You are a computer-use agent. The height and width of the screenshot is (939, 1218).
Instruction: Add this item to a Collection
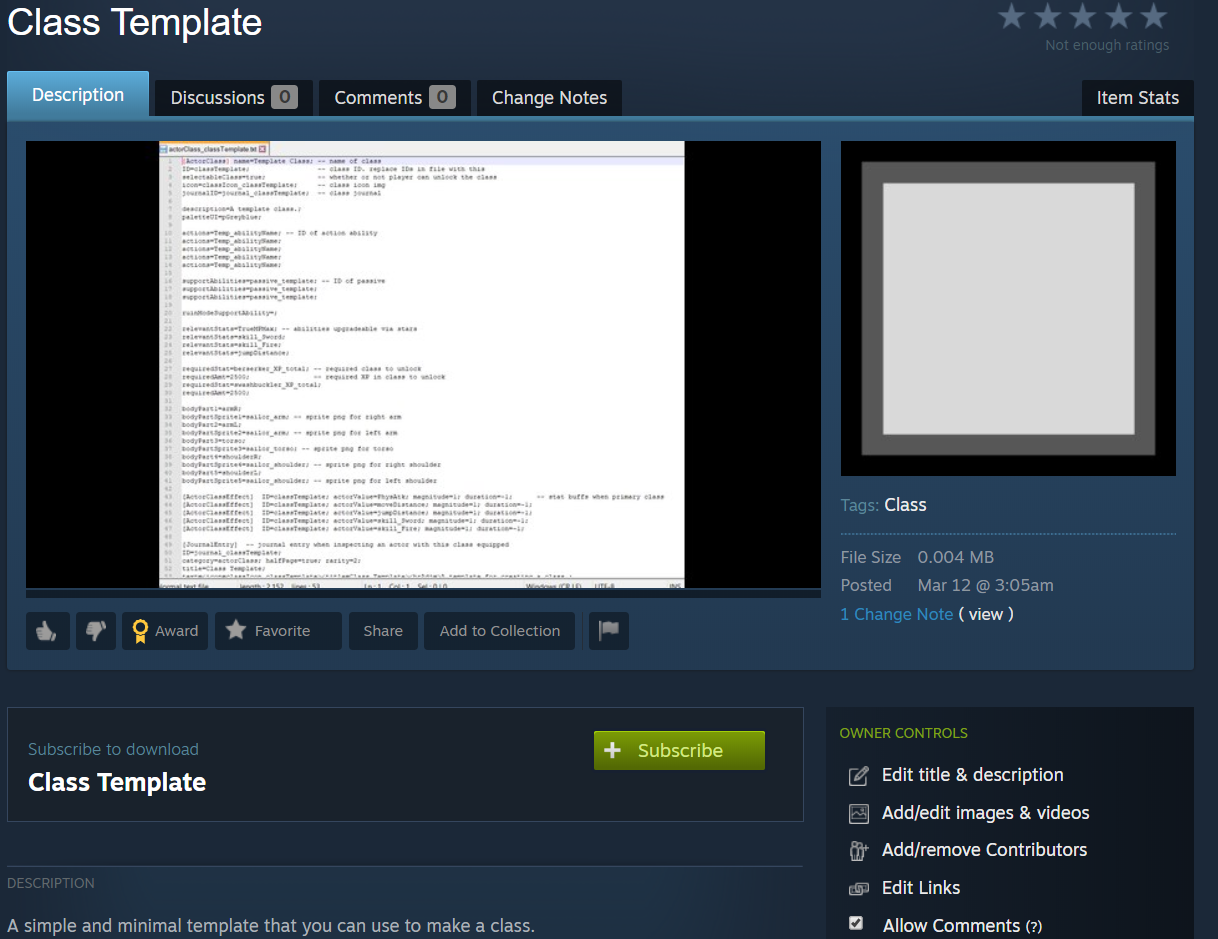[499, 631]
